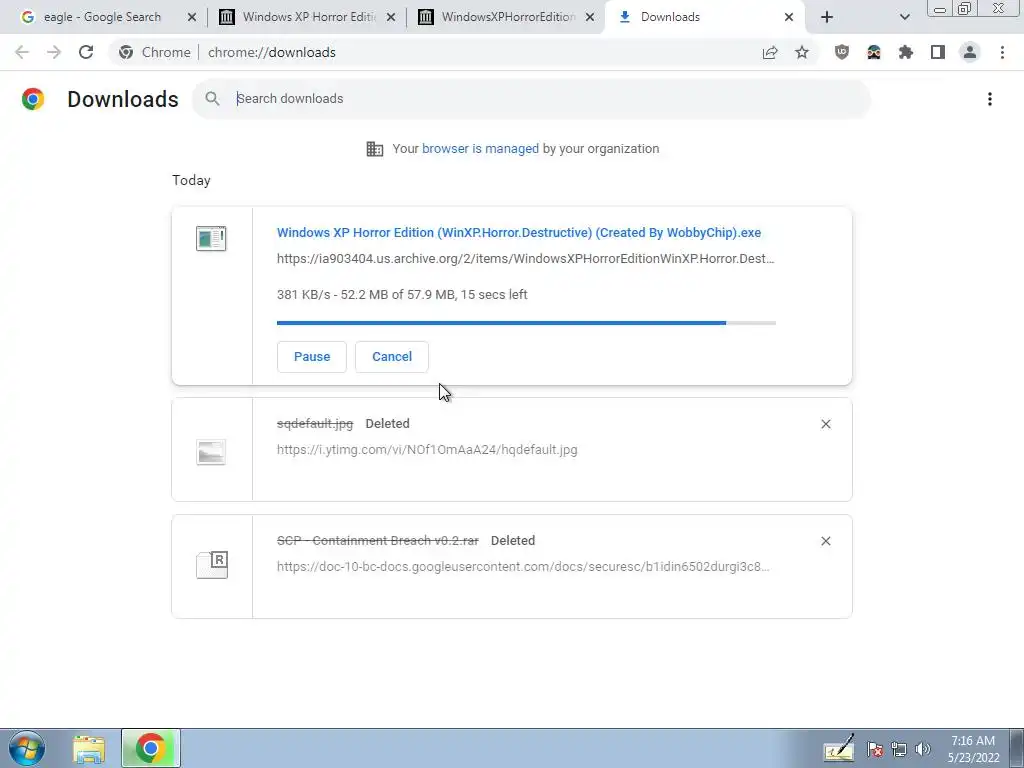Click the i.ytimg.com hqdefault.jpg URL
This screenshot has height=768, width=1024.
pyautogui.click(x=427, y=450)
